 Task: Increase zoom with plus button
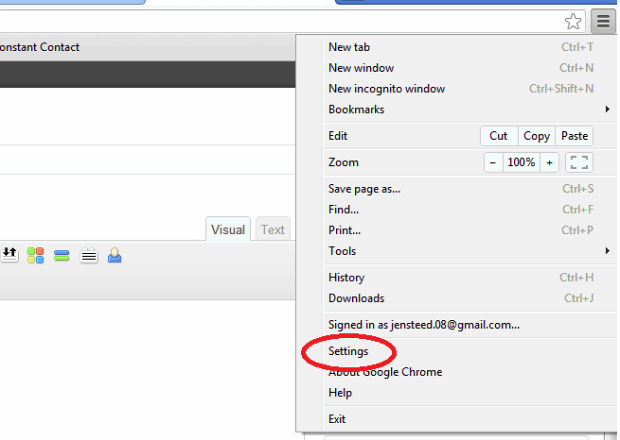pos(549,162)
